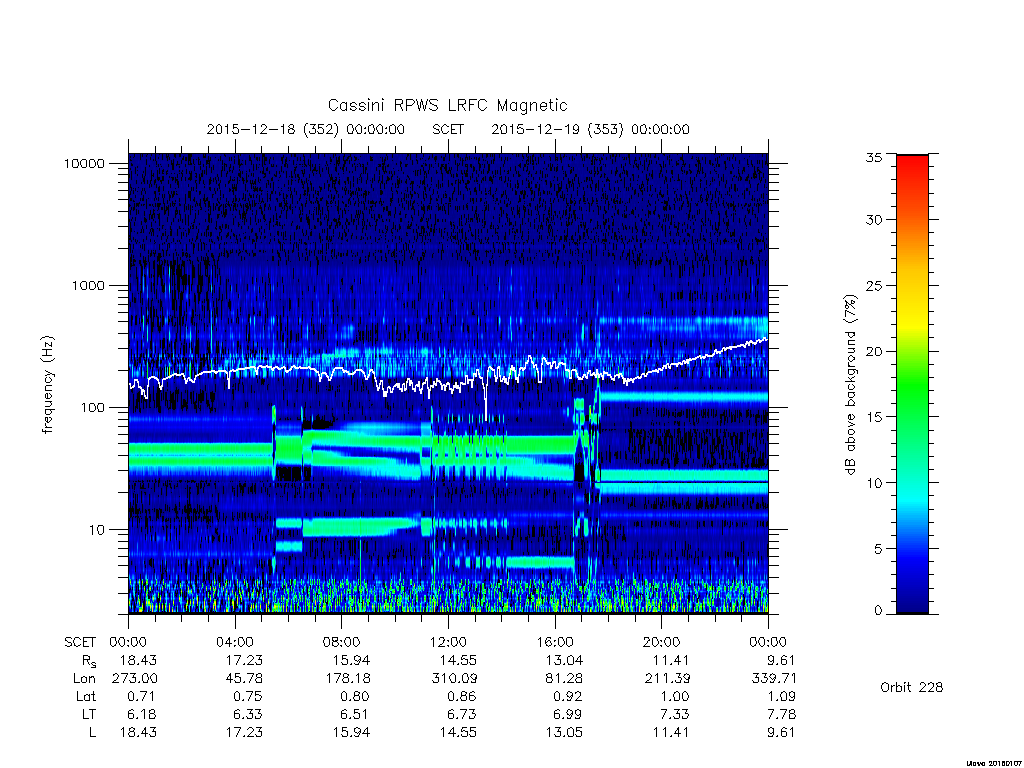Click the 'dB above background (7%)' colorbar label
Image resolution: width=1024 pixels, height=768 pixels.
click(x=850, y=385)
